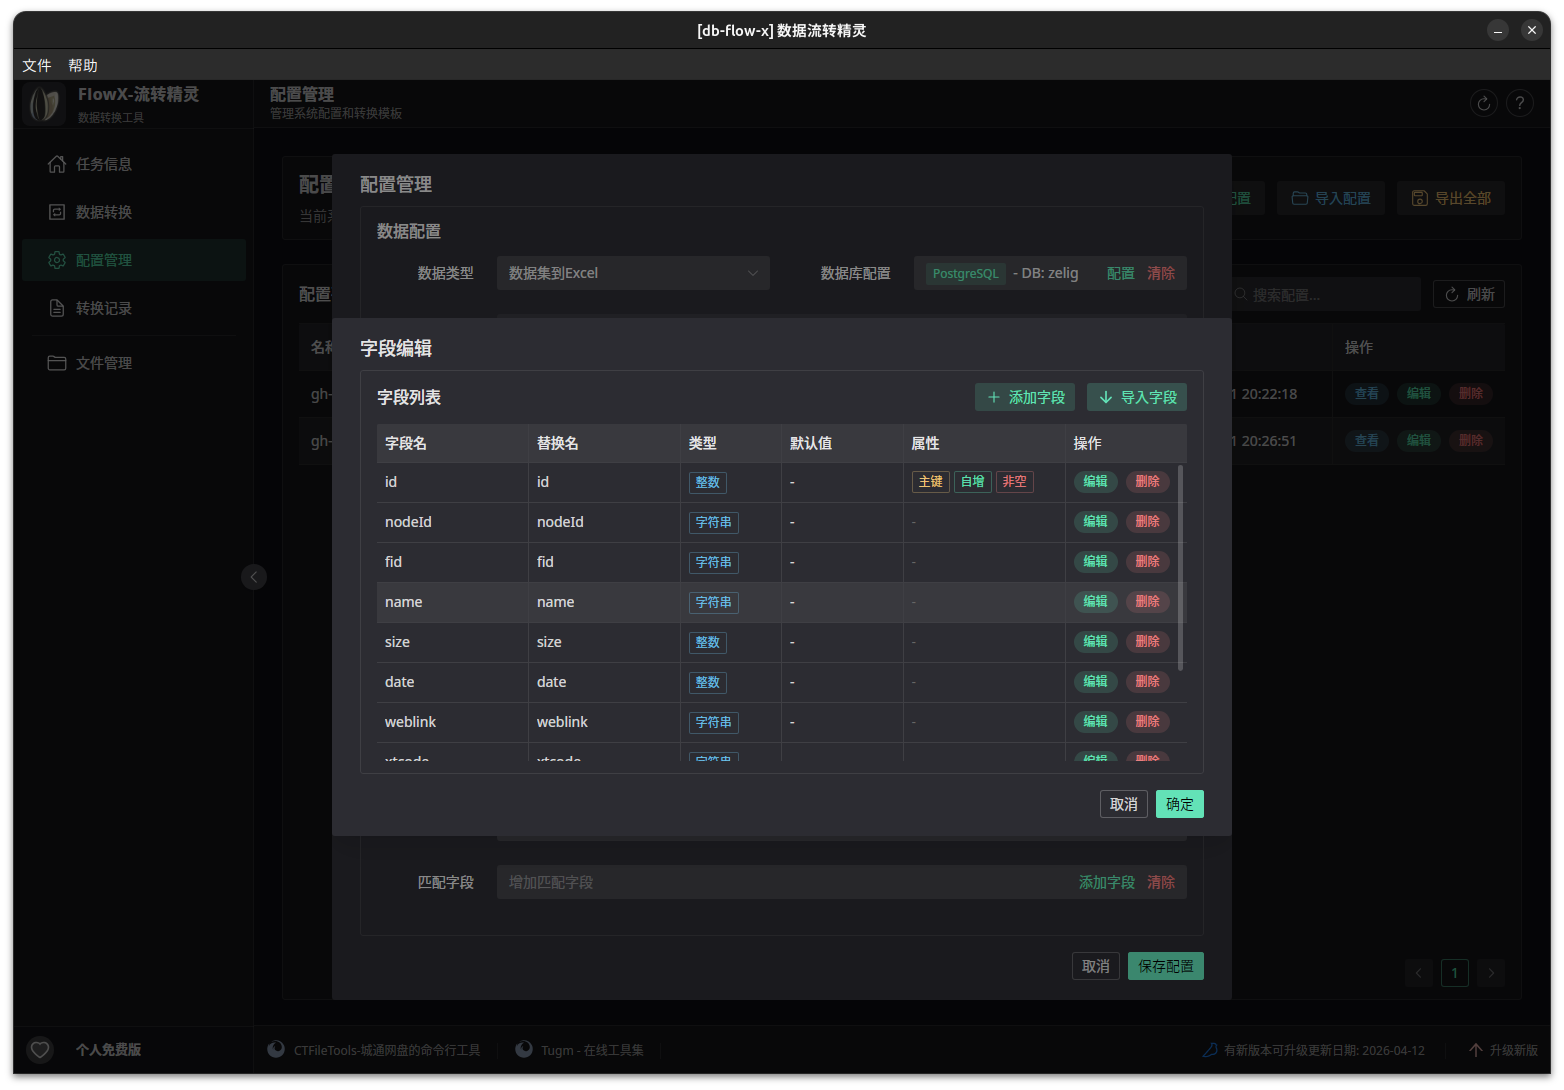
Task: Toggle the 主键 badge on the id field
Action: tap(930, 481)
